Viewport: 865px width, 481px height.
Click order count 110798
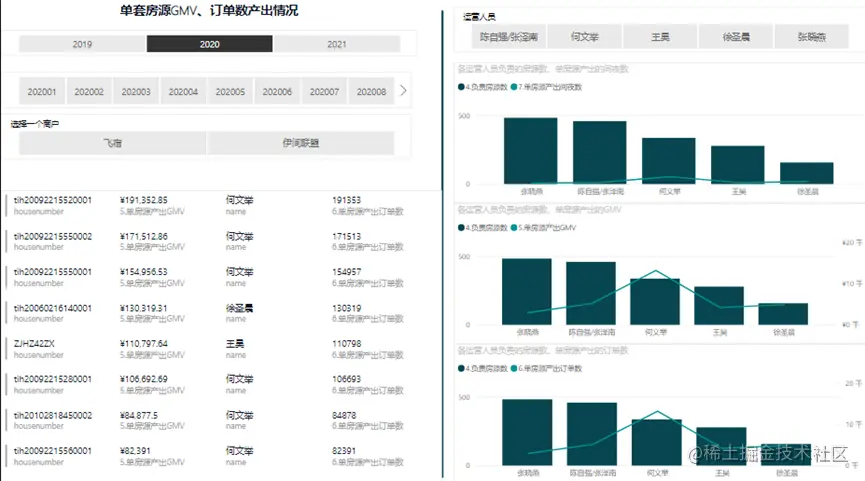coord(346,344)
